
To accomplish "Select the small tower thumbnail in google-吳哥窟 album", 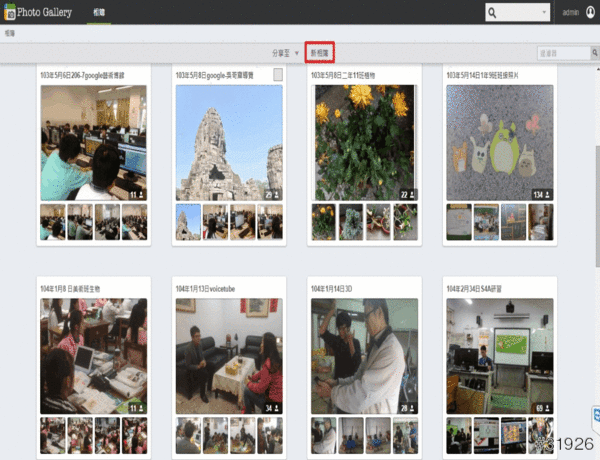I will pos(188,222).
